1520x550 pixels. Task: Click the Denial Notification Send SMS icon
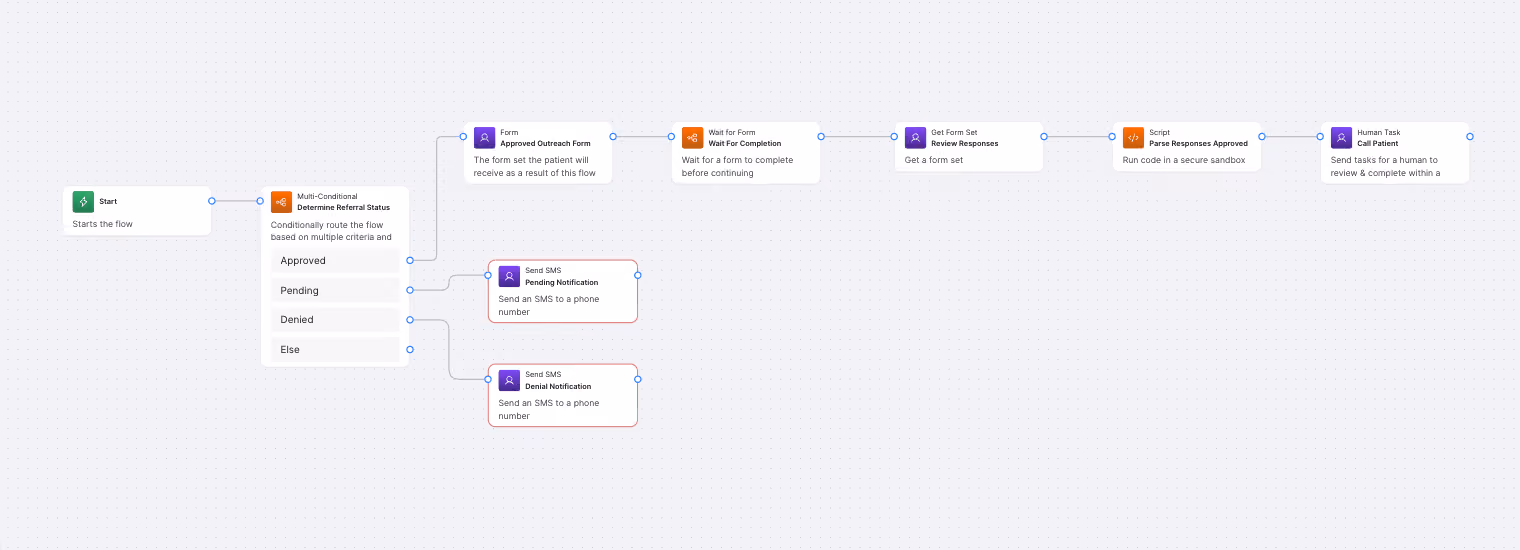tap(509, 380)
